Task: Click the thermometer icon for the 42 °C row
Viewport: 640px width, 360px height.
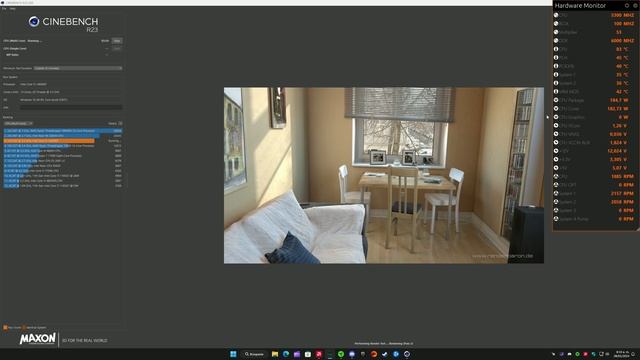Action: (x=556, y=91)
